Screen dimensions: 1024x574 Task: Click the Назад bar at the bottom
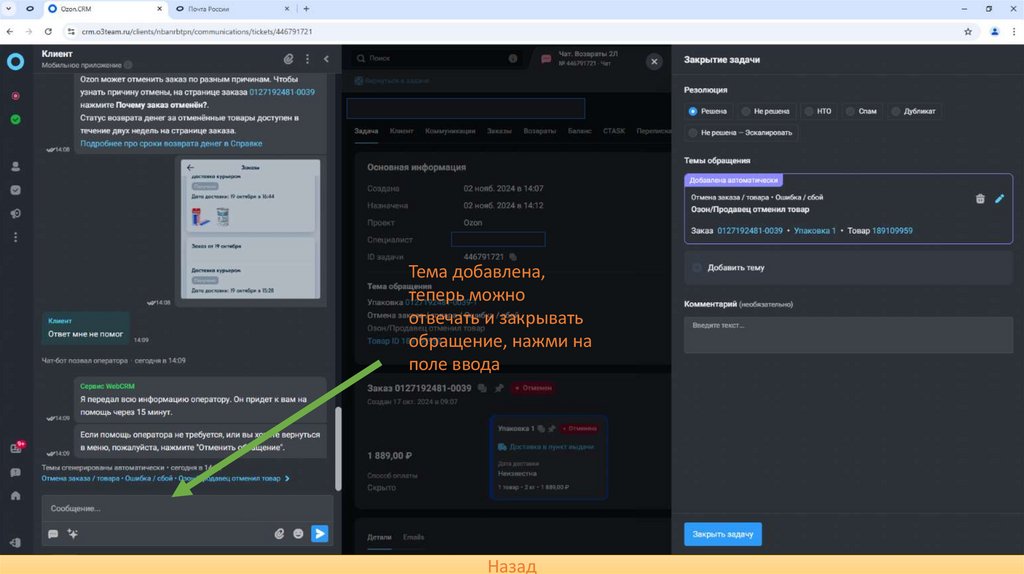pyautogui.click(x=512, y=565)
